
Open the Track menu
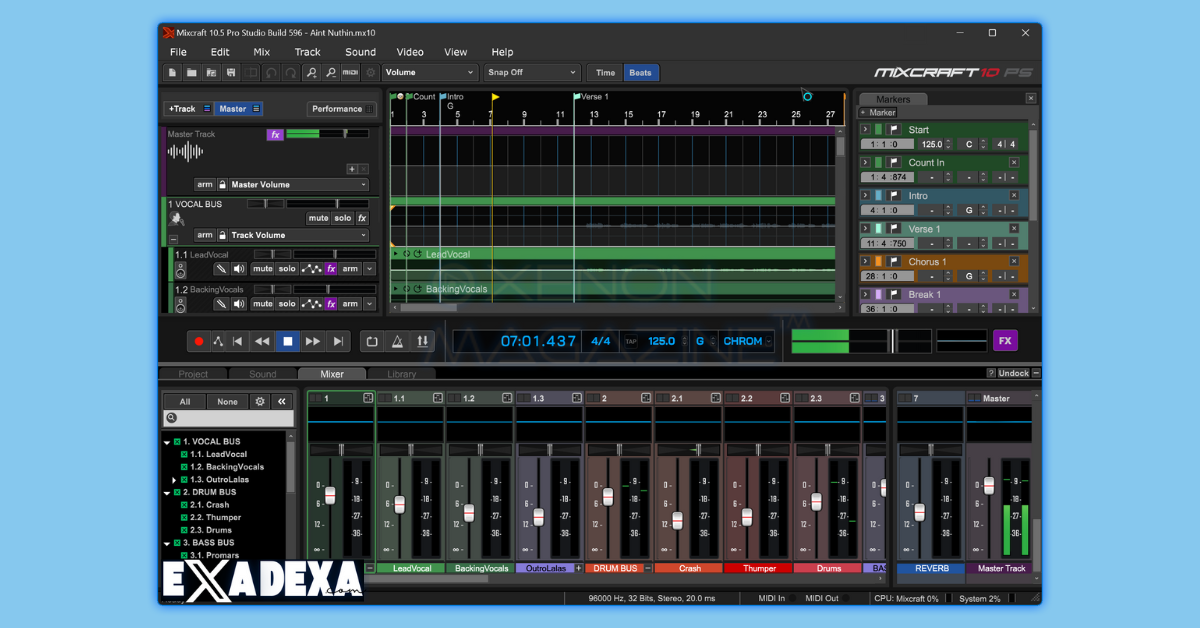(x=307, y=52)
